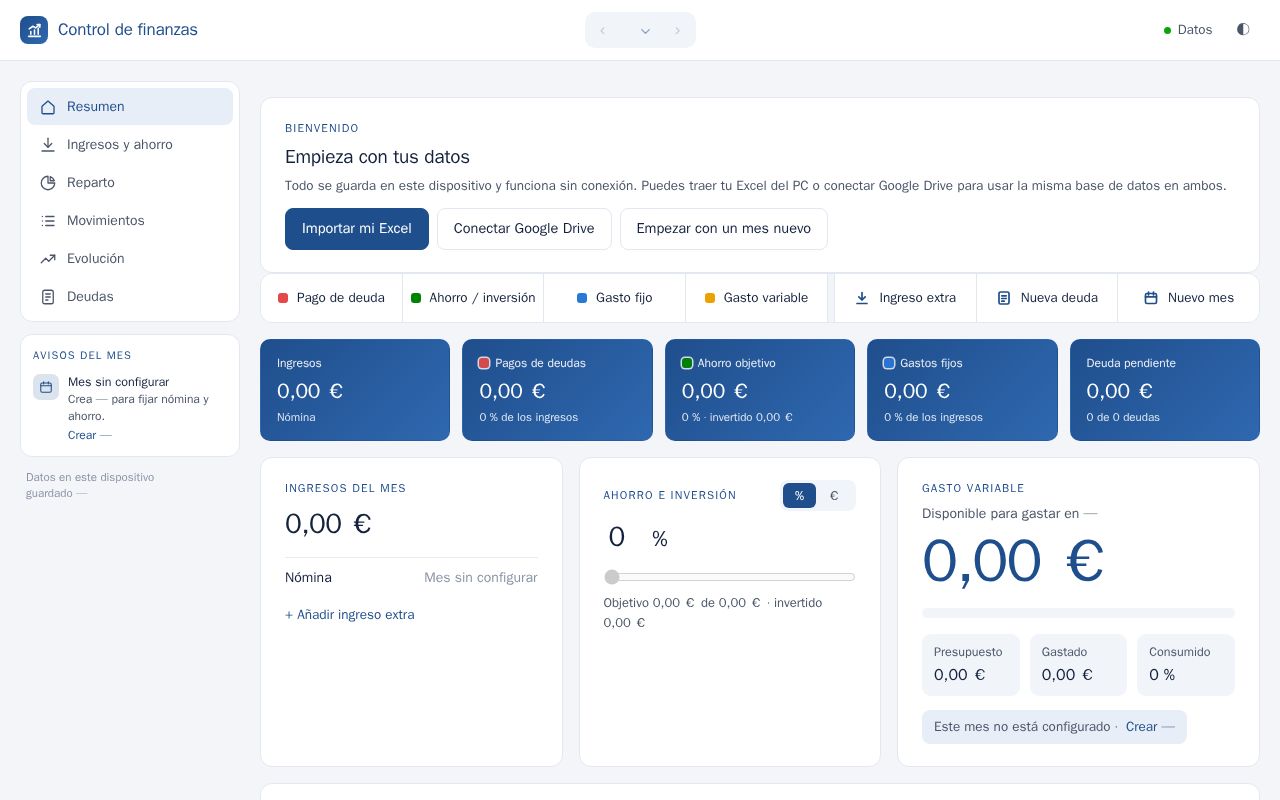Add a Gasto variable entry
The image size is (1280, 800).
757,298
